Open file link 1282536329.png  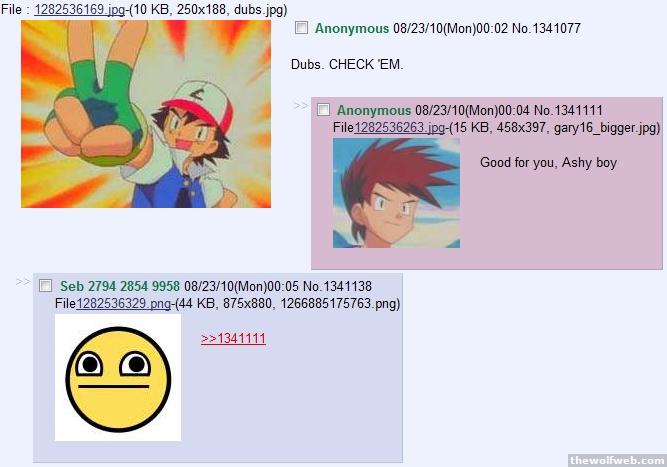pos(123,304)
